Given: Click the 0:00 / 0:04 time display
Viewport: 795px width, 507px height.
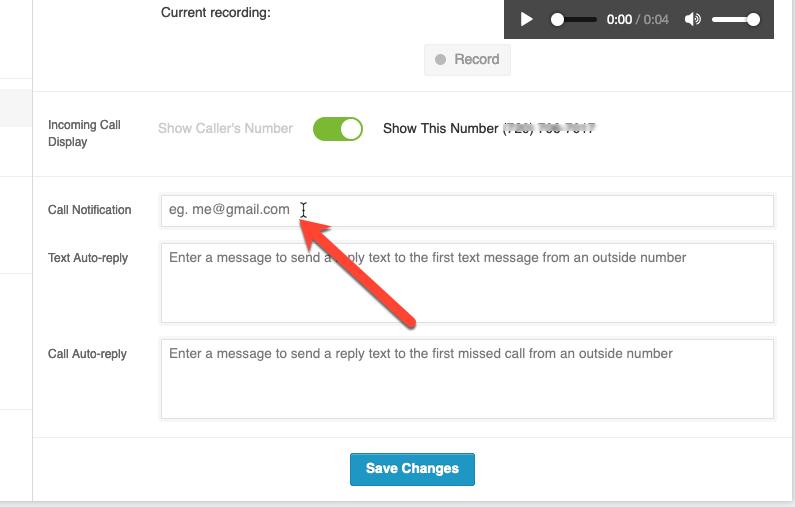Looking at the screenshot, I should pyautogui.click(x=637, y=20).
